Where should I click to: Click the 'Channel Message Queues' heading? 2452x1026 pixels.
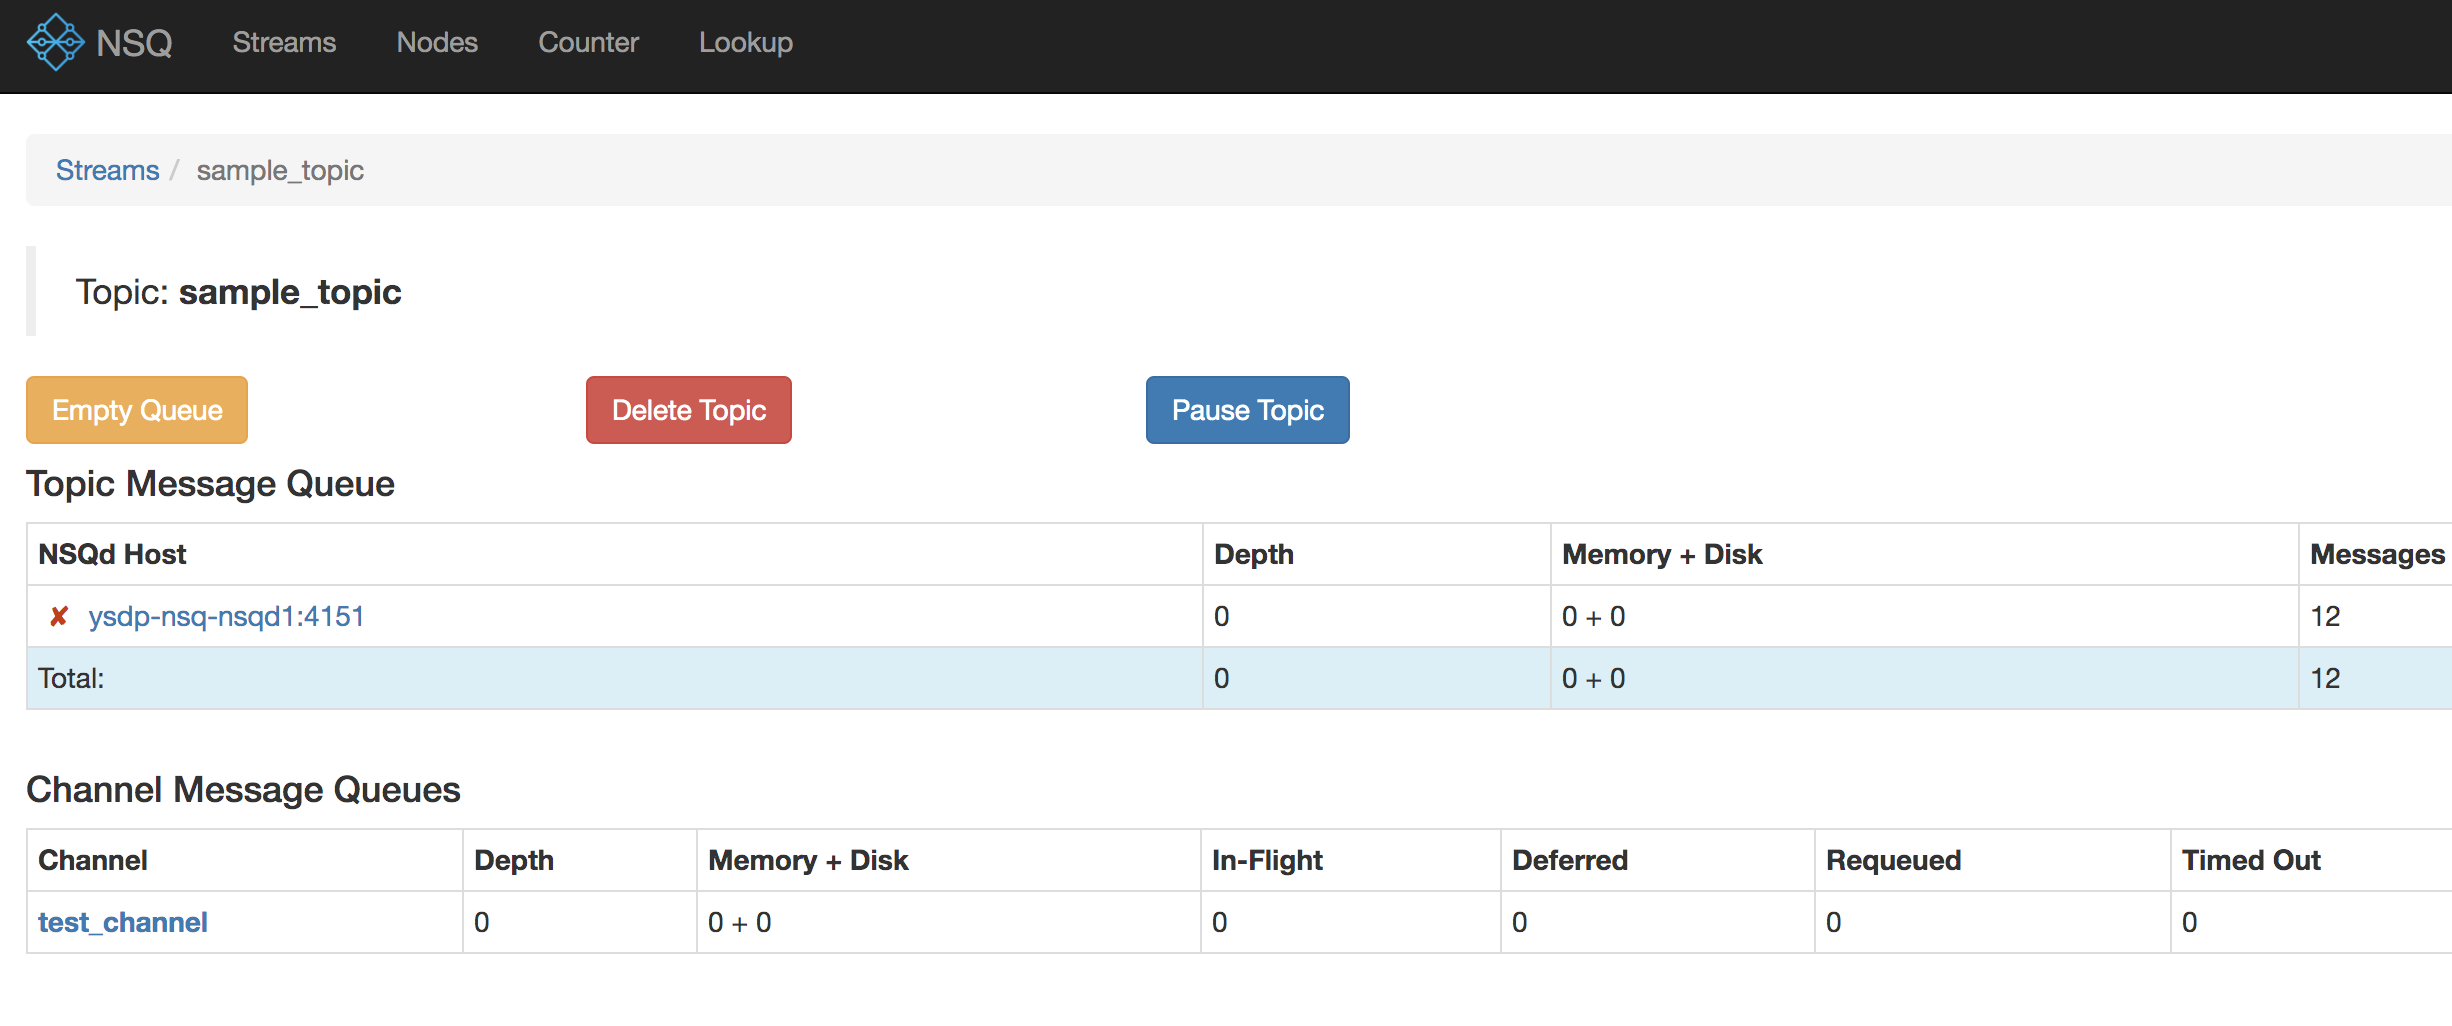coord(243,790)
